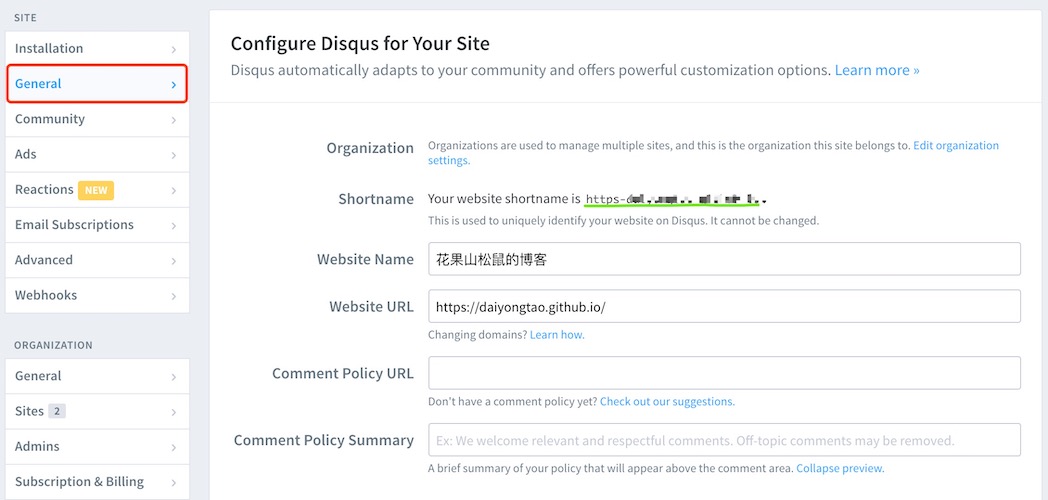Open the Webhooks settings page

[x=98, y=295]
